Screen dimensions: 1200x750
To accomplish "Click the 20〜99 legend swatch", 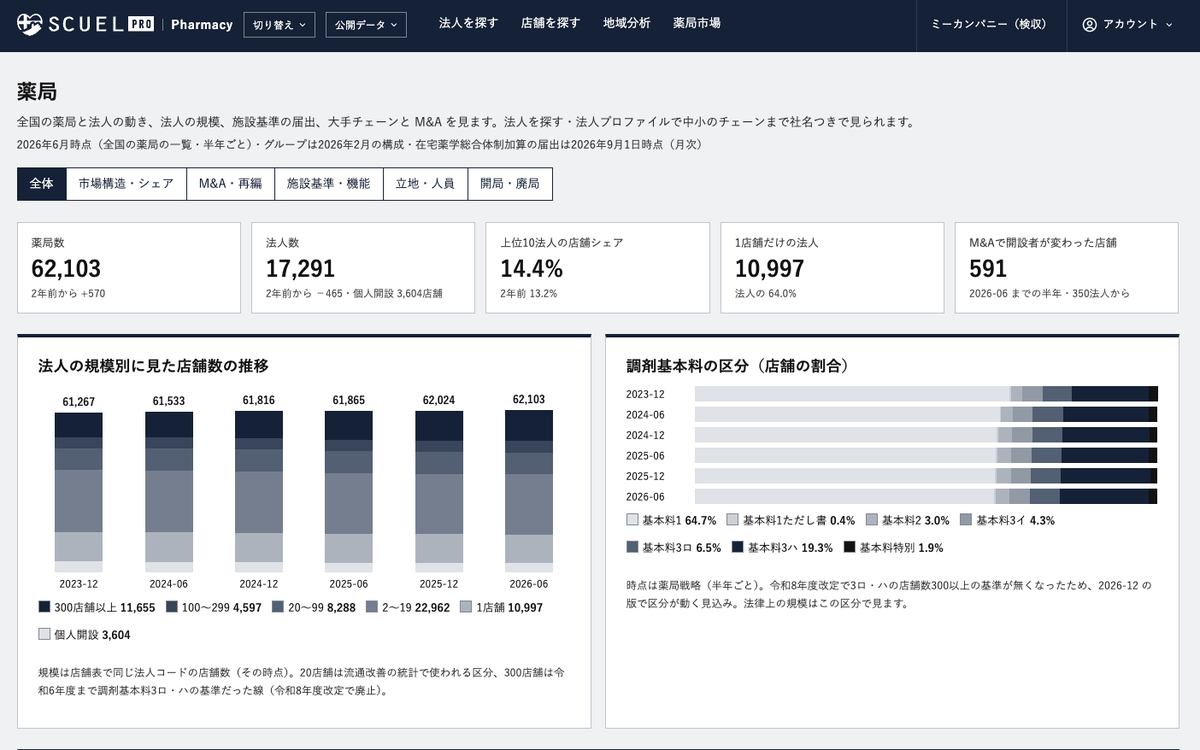I will 277,607.
